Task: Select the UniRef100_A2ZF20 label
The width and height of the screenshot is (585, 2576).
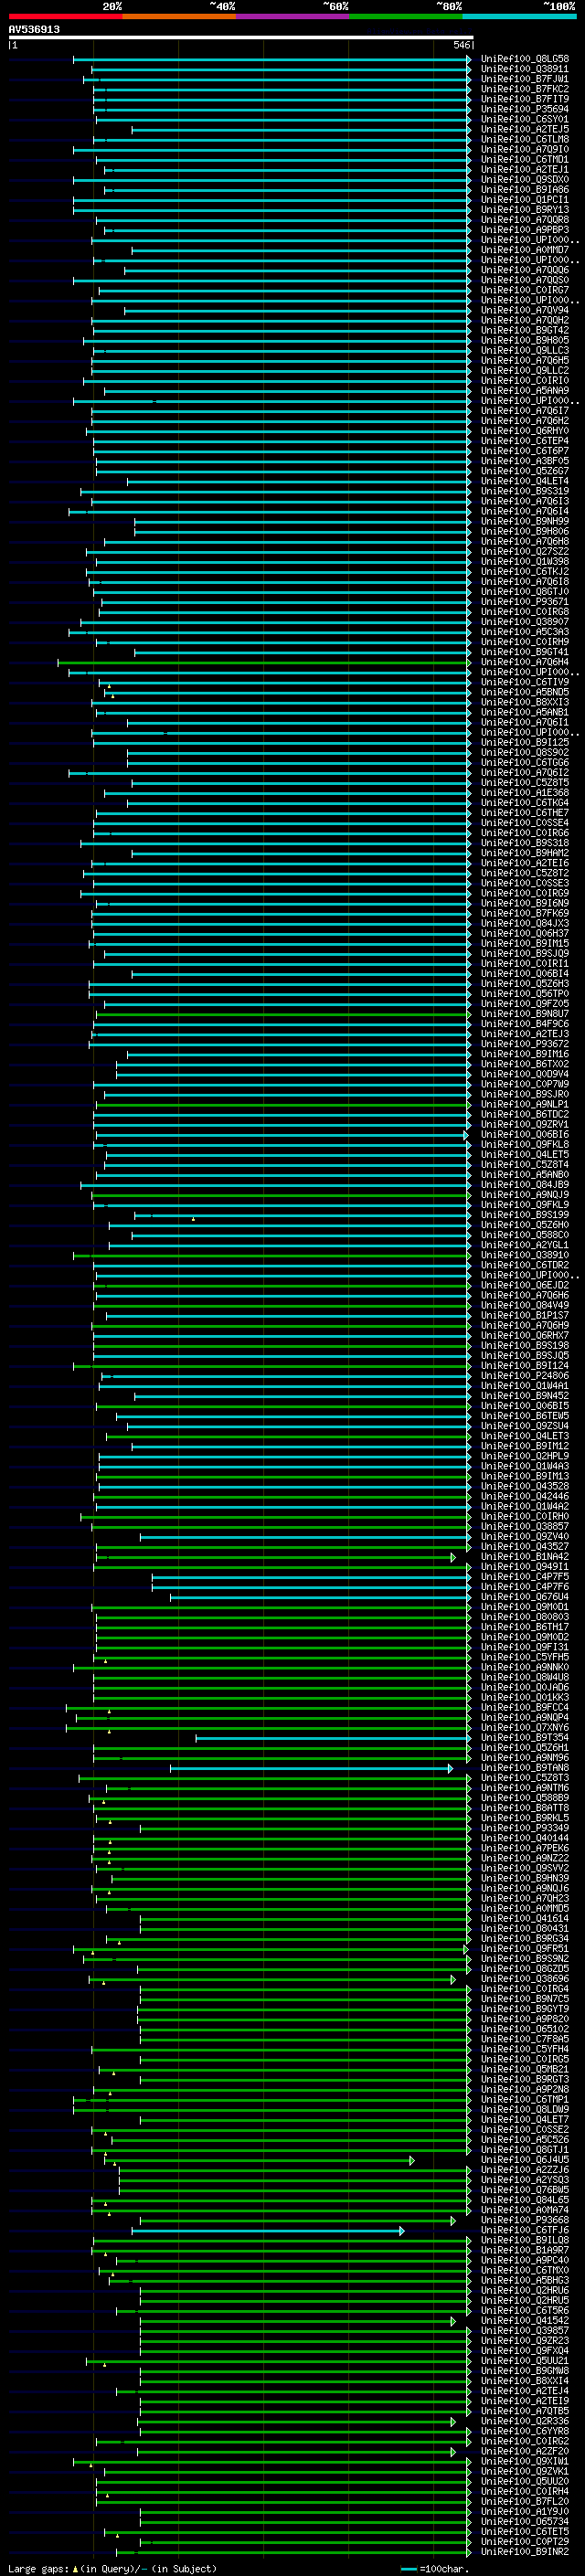Action: click(x=525, y=2451)
